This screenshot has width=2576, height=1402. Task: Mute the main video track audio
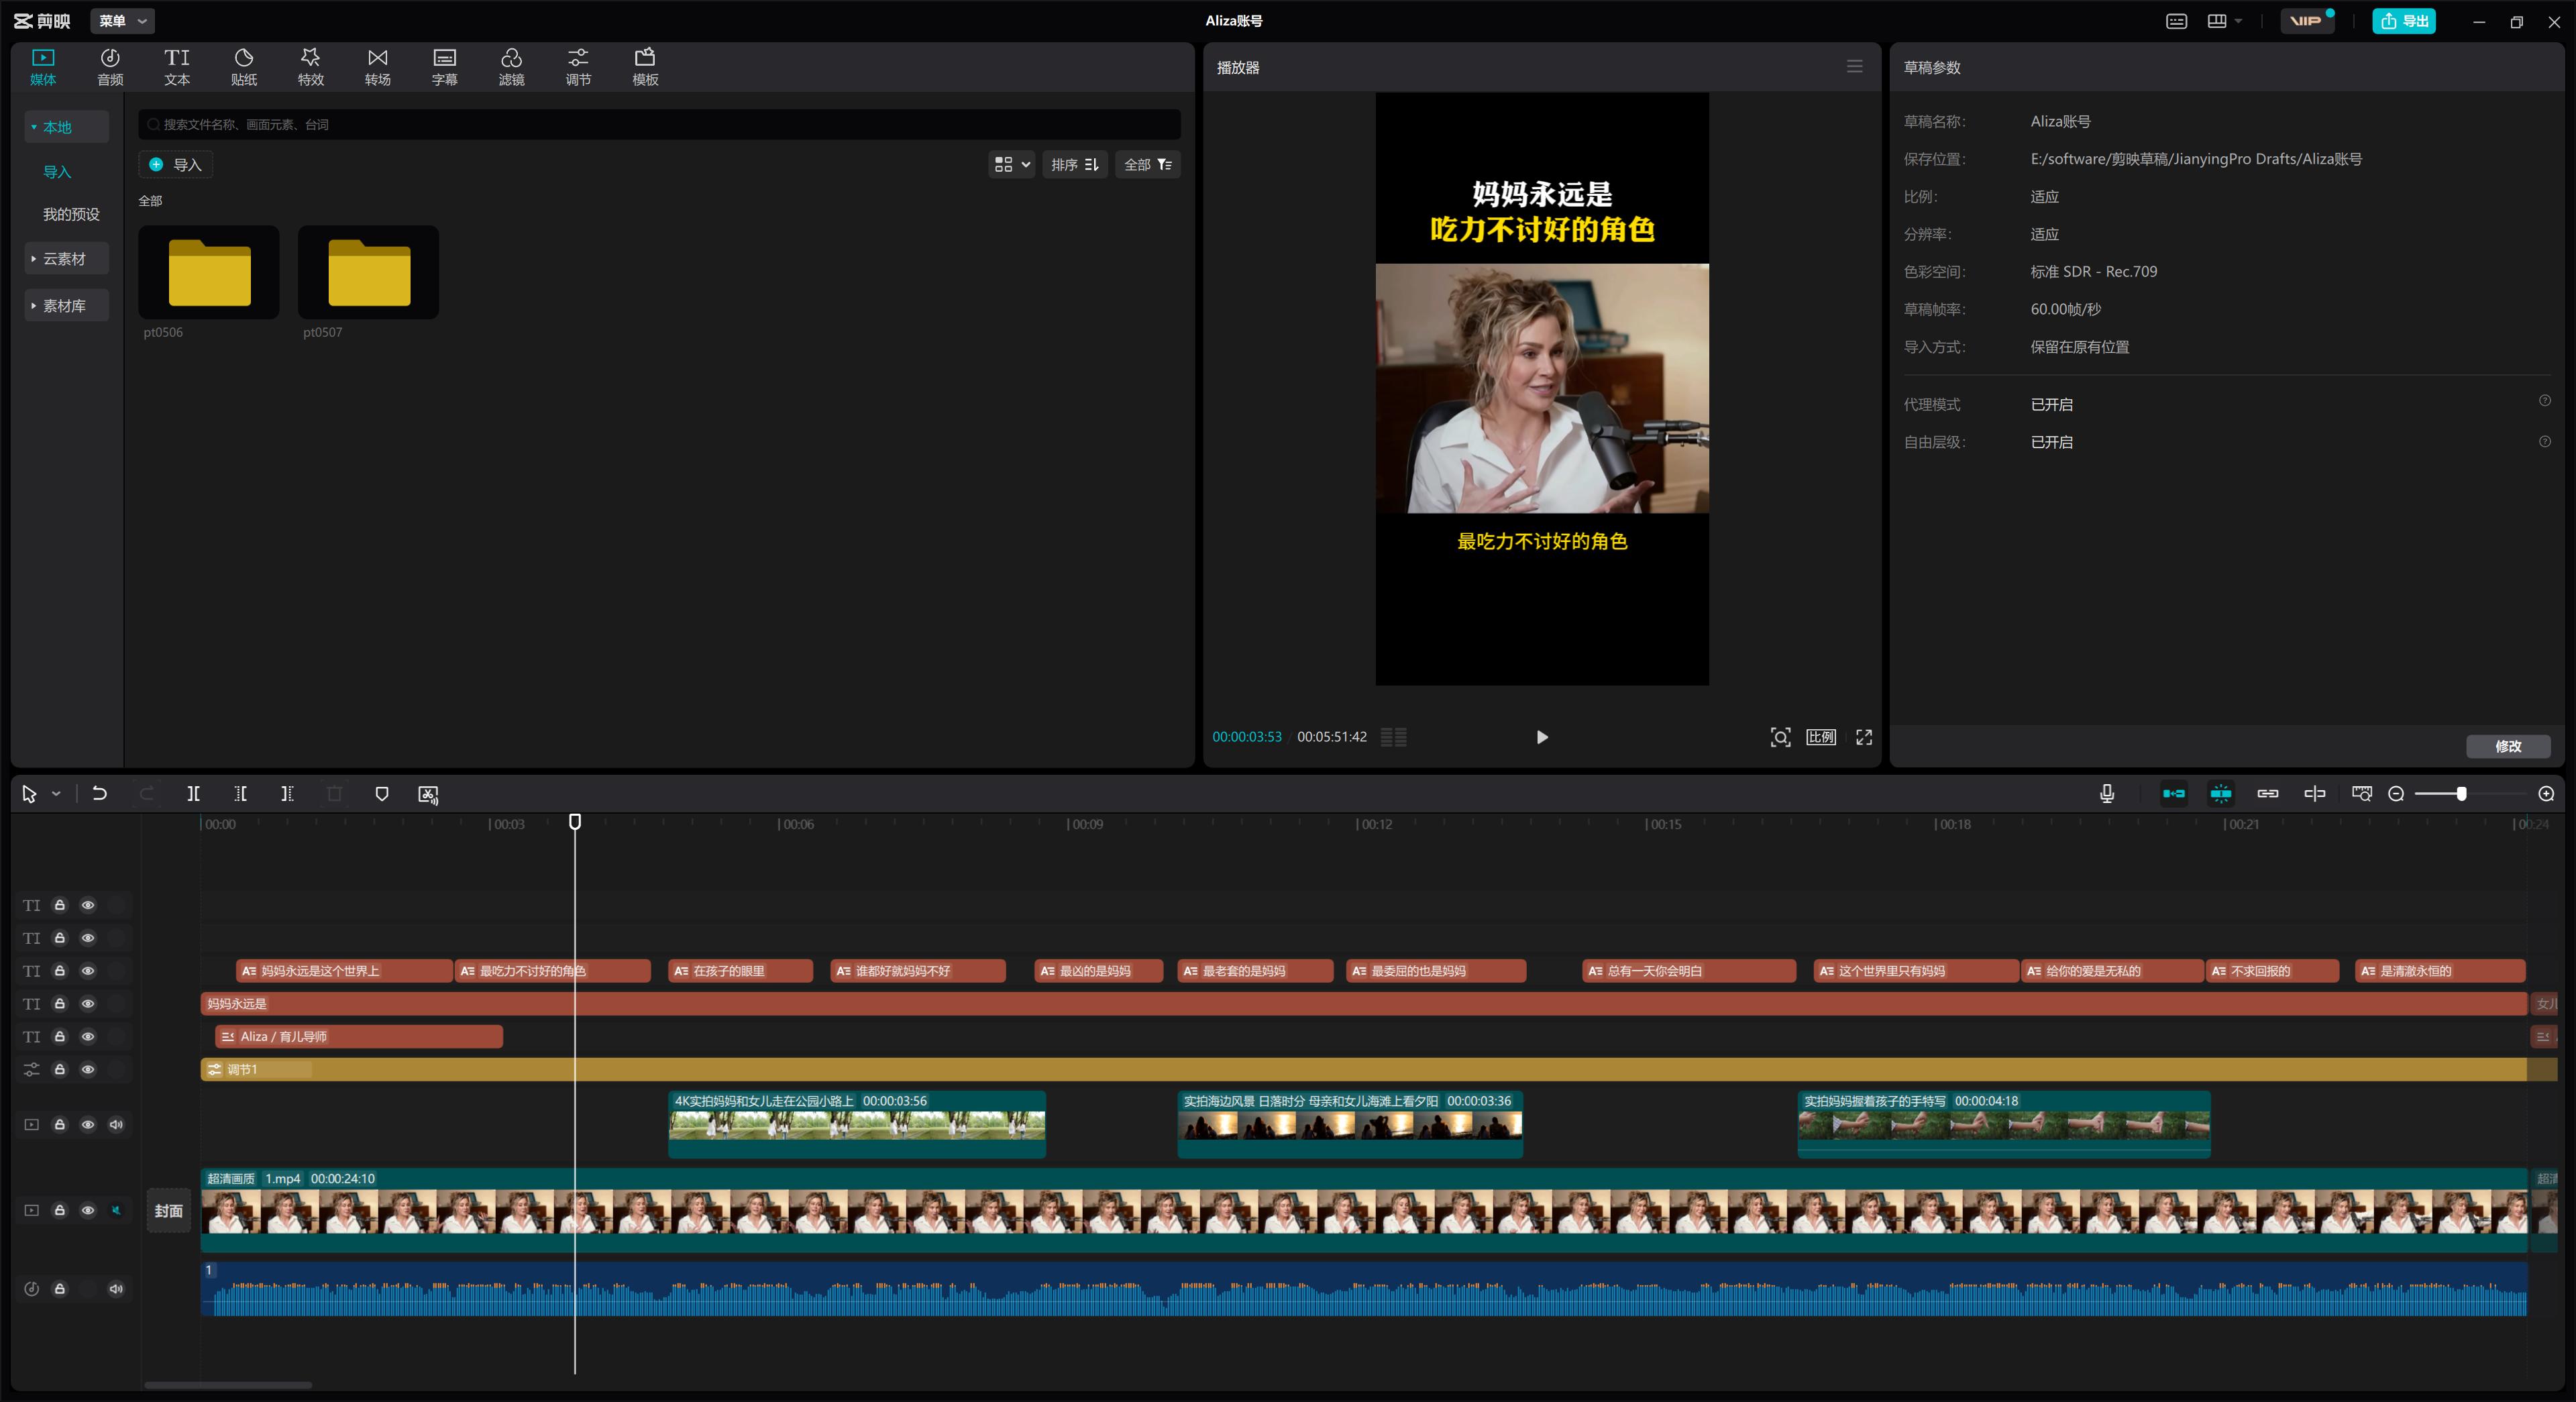tap(116, 1210)
